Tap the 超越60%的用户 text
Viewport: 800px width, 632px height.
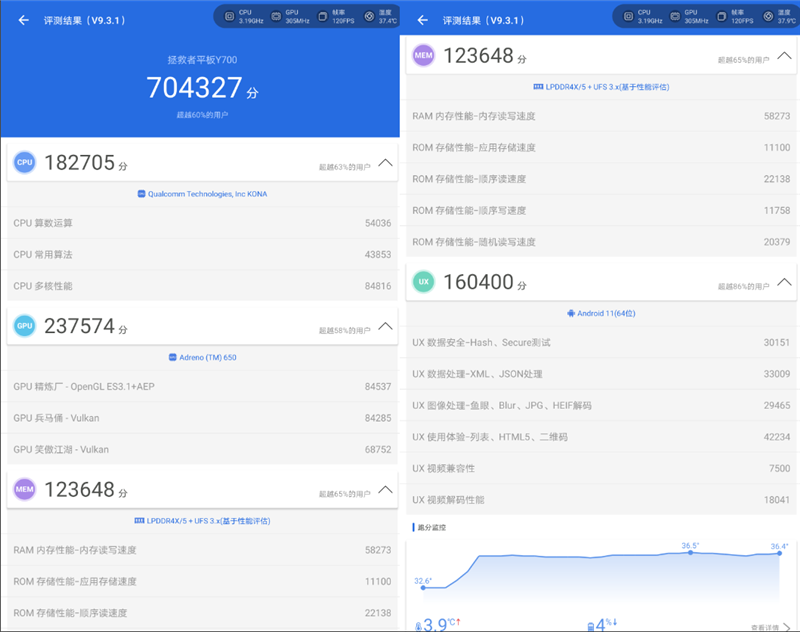[203, 115]
